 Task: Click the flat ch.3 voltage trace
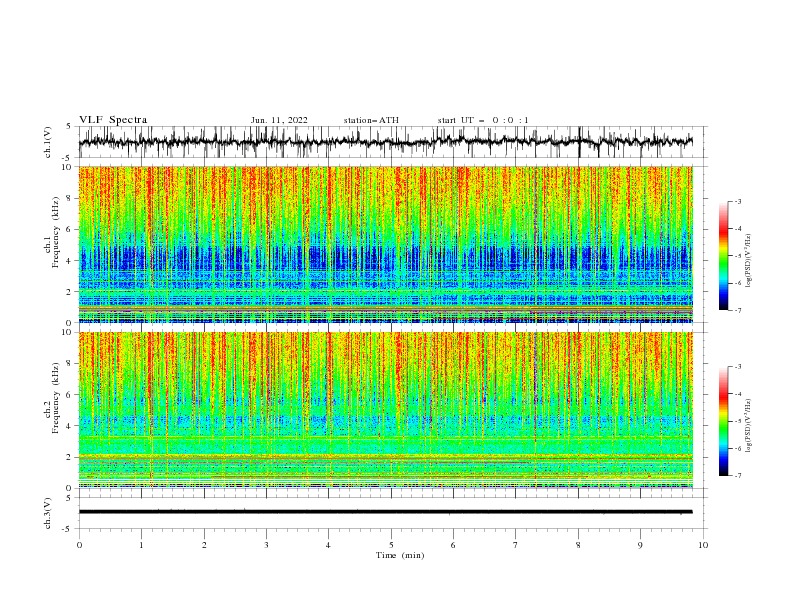(385, 512)
